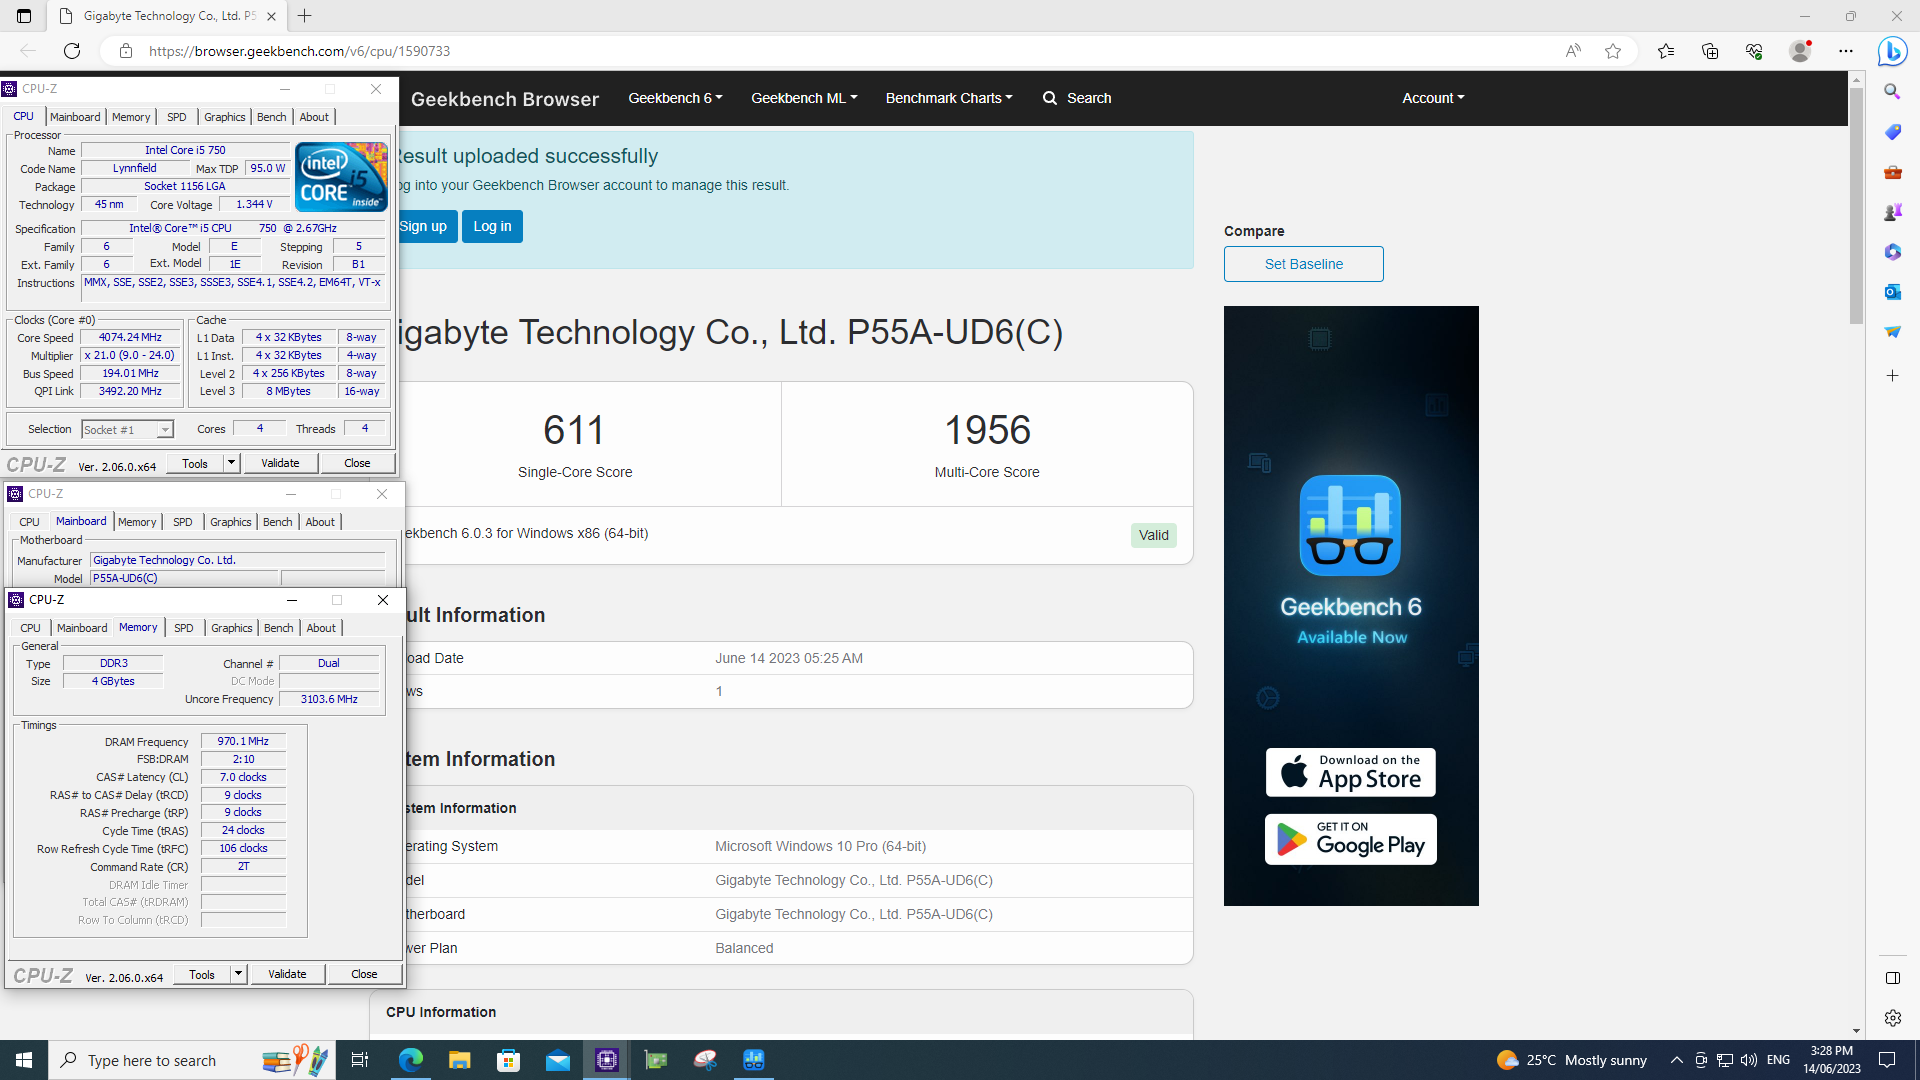1920x1080 pixels.
Task: Click the Get it on Google Play badge
Action: tap(1351, 840)
